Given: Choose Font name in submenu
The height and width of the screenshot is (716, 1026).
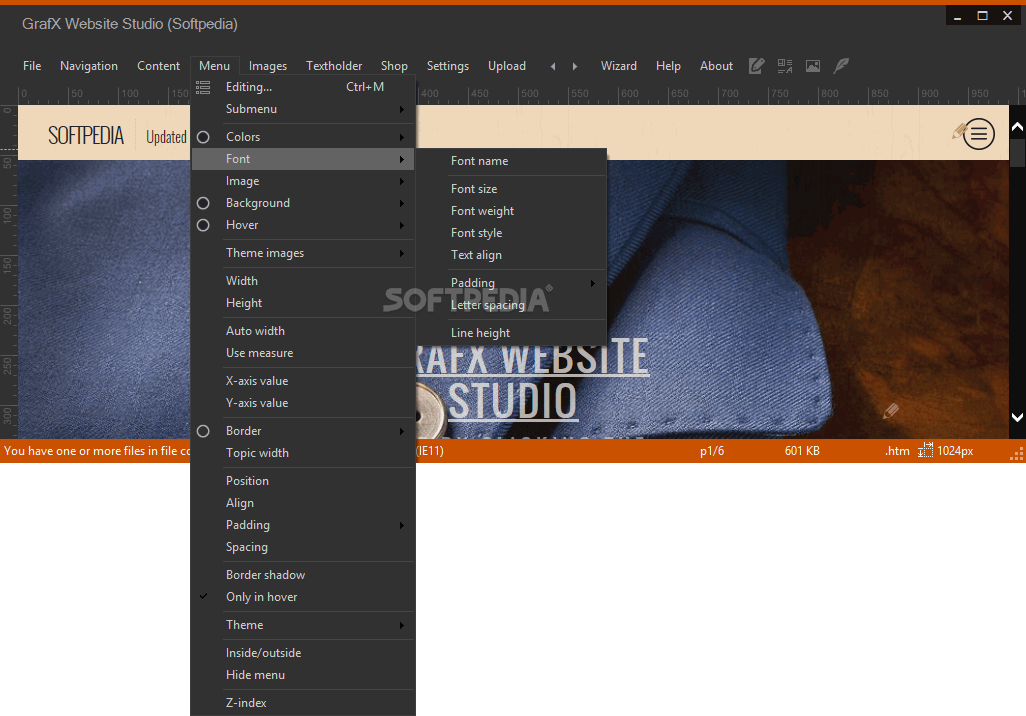Looking at the screenshot, I should tap(512, 161).
